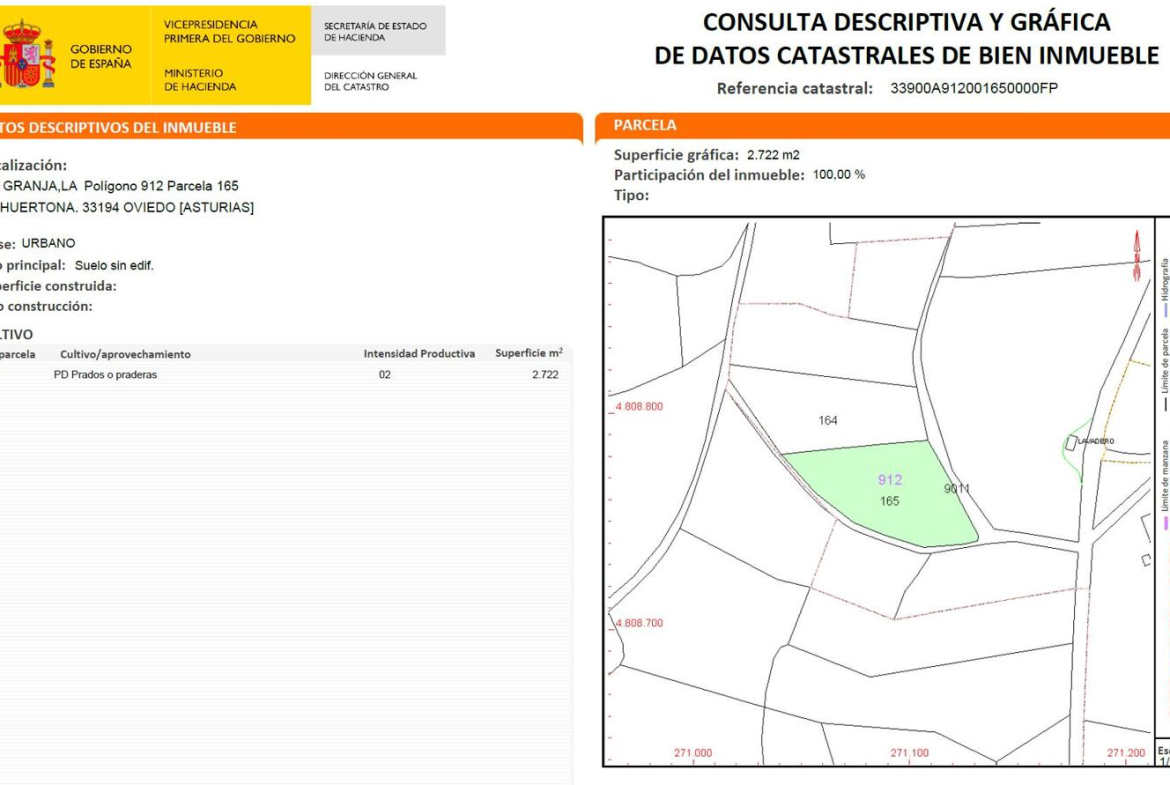The height and width of the screenshot is (785, 1170).
Task: Click parcel label 164 on the map
Action: pos(828,420)
